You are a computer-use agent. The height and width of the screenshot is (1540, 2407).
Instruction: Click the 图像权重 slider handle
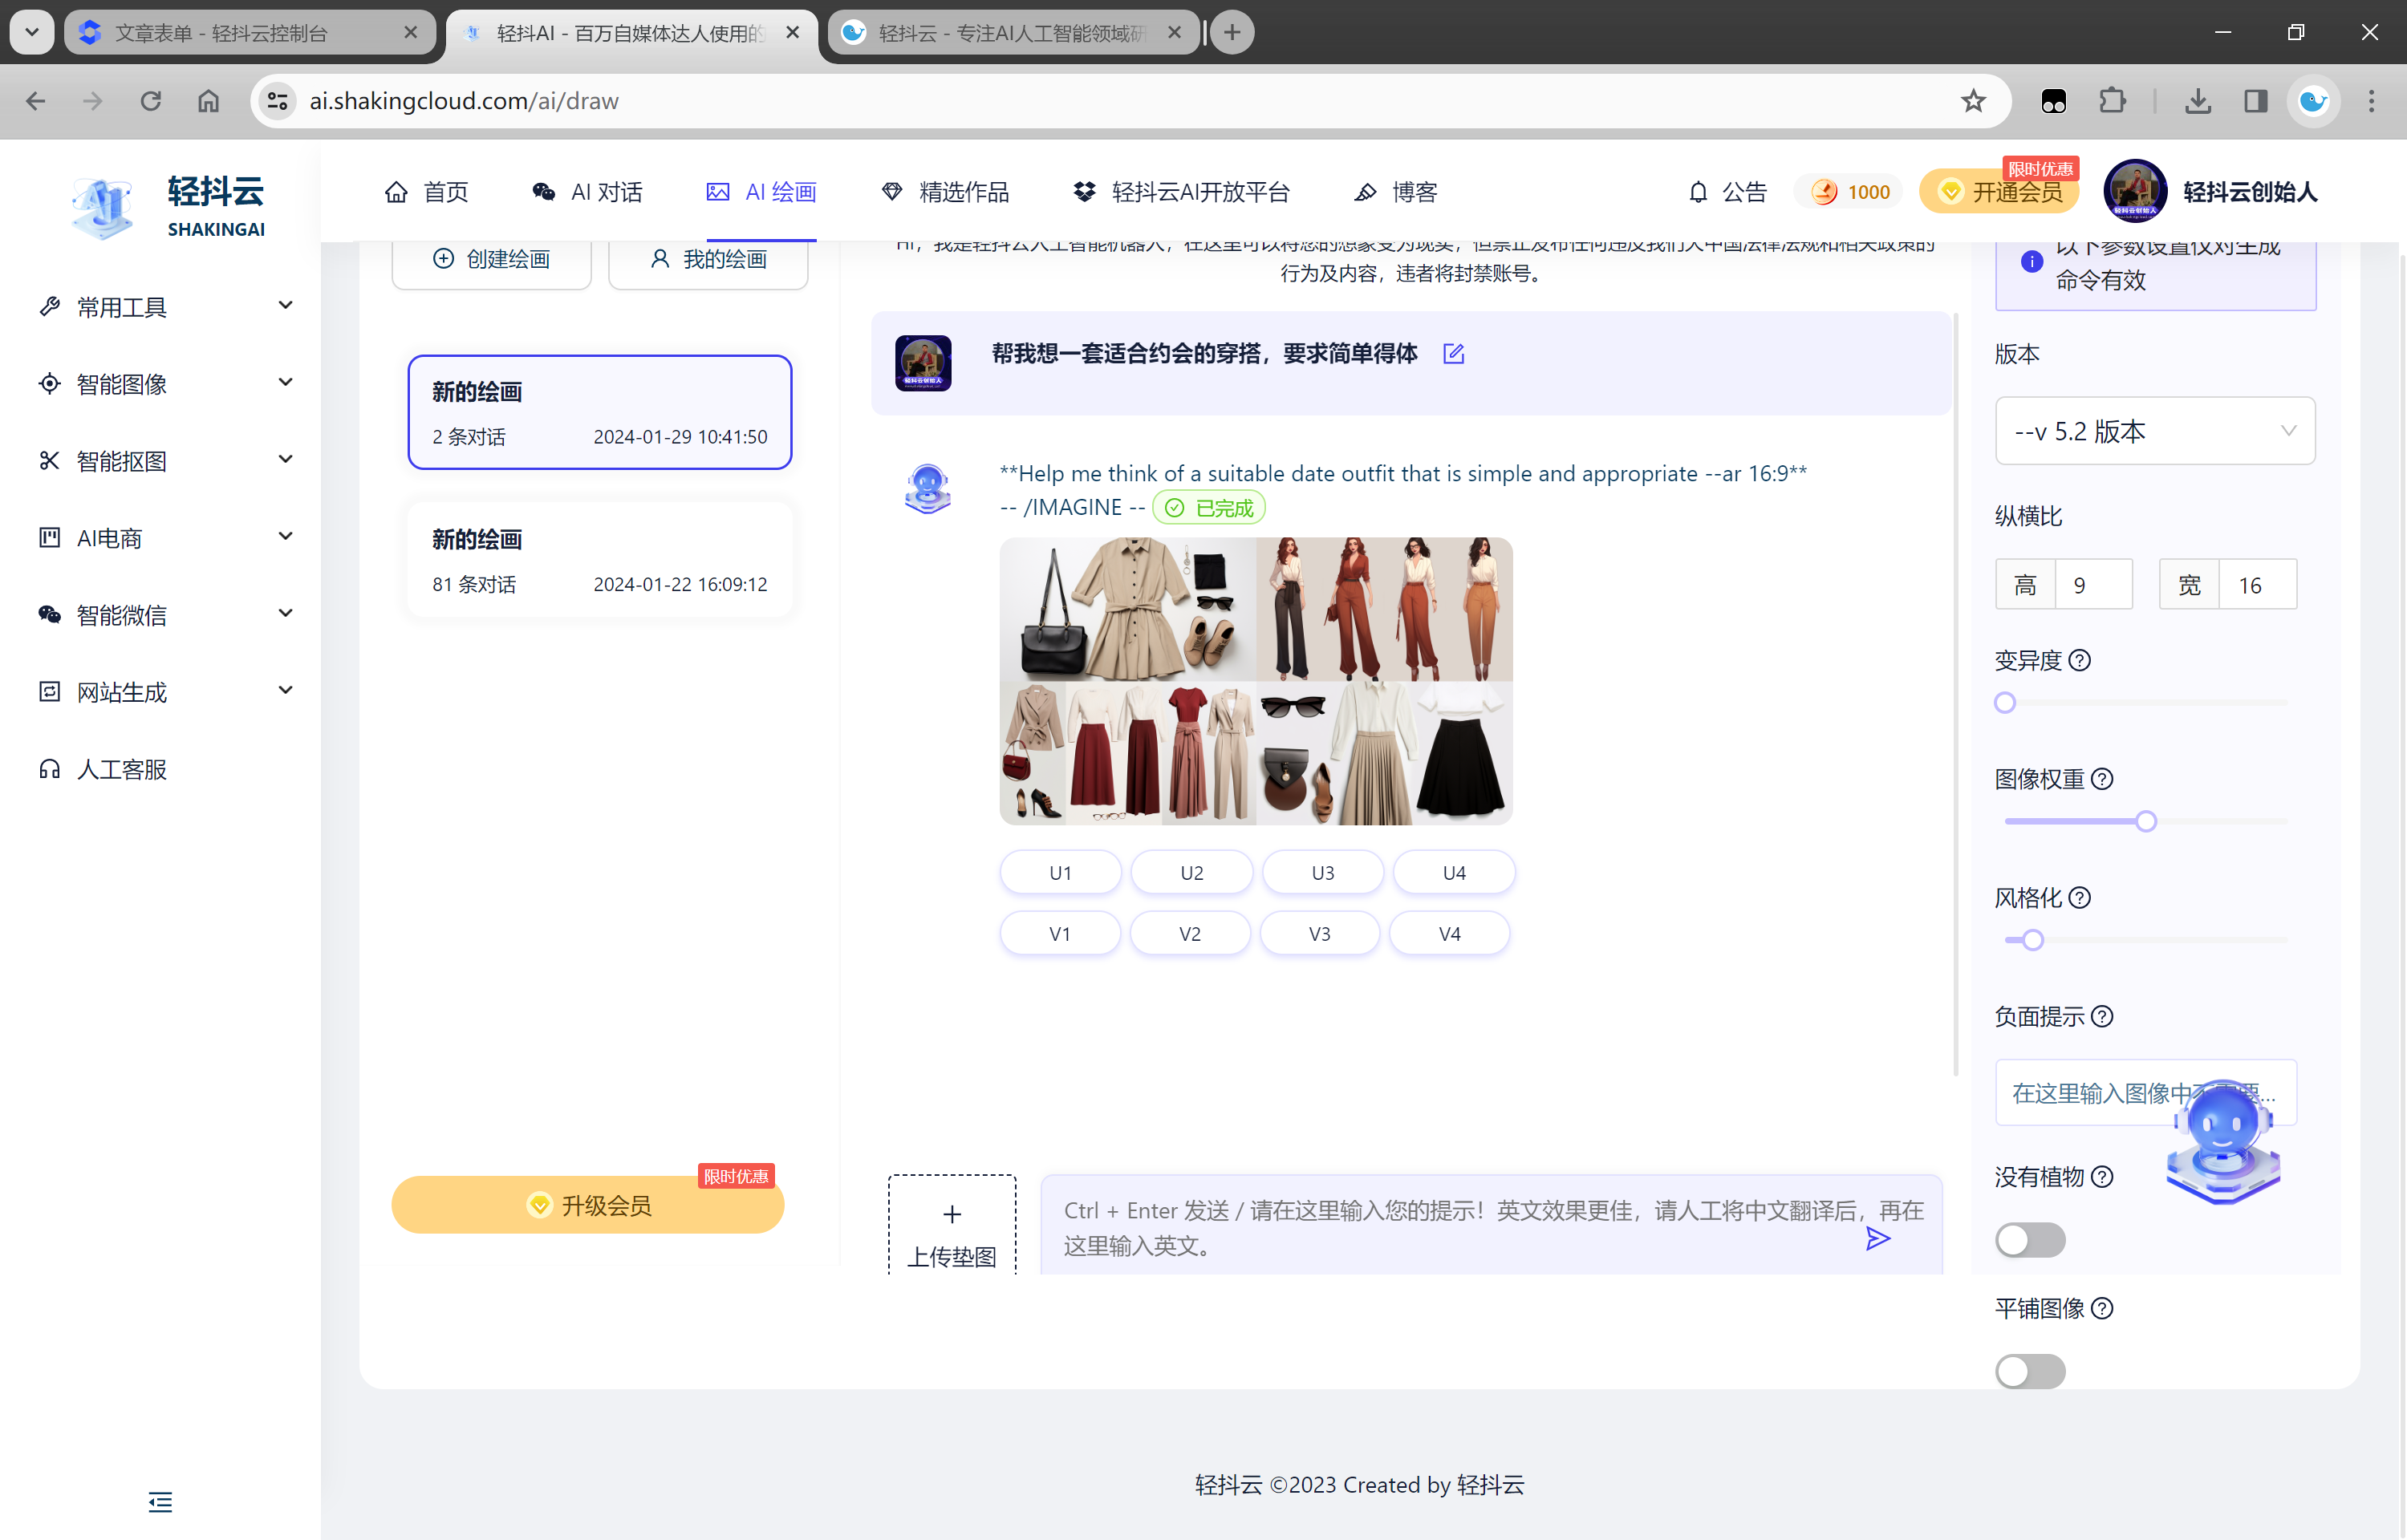pos(2145,821)
